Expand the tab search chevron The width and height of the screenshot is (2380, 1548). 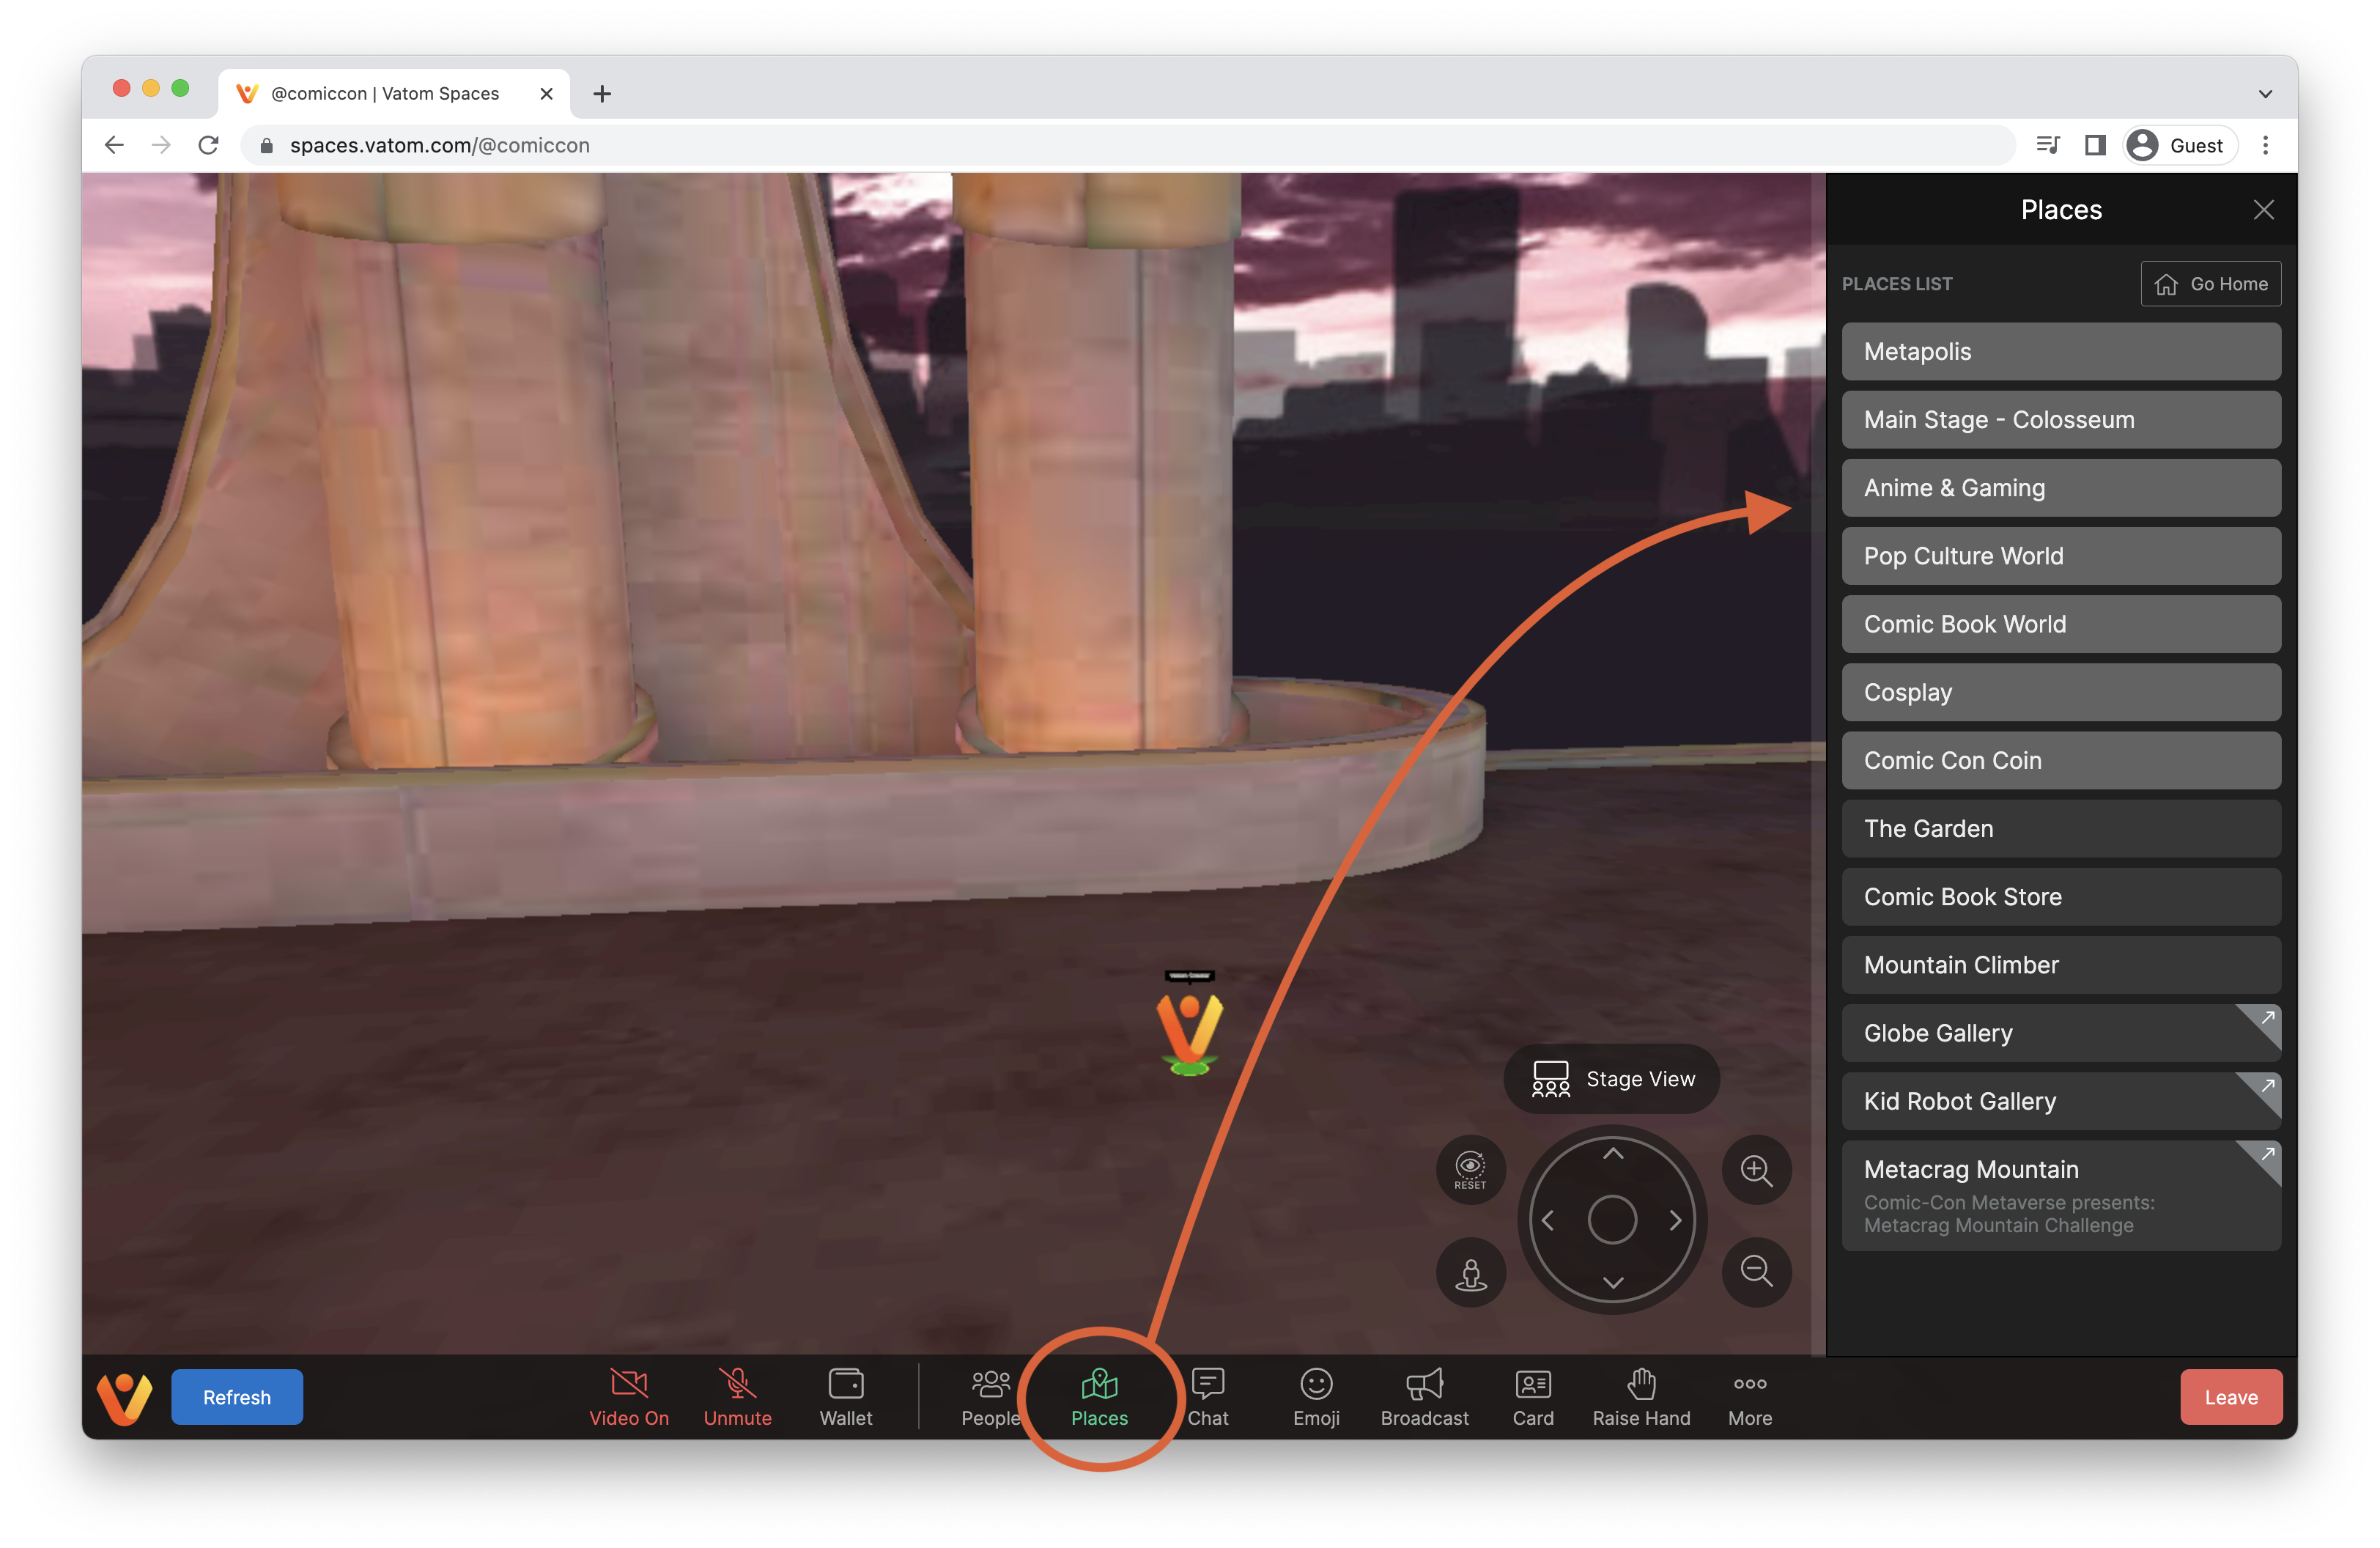pos(2265,94)
